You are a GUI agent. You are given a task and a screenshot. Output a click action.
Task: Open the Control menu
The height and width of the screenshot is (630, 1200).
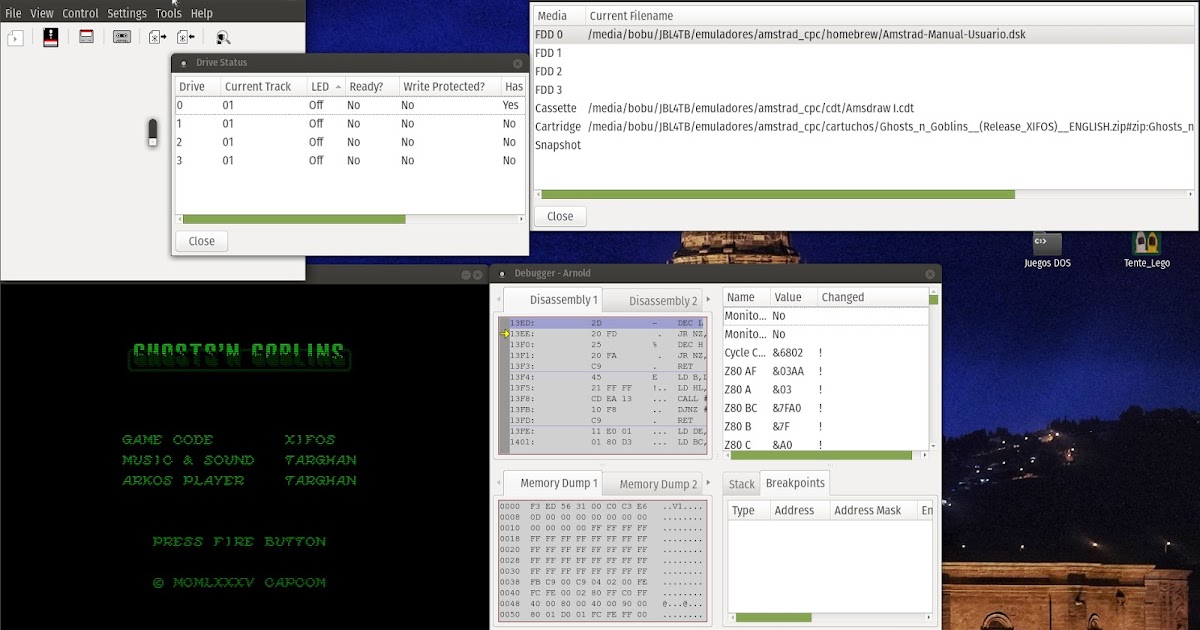coord(80,13)
